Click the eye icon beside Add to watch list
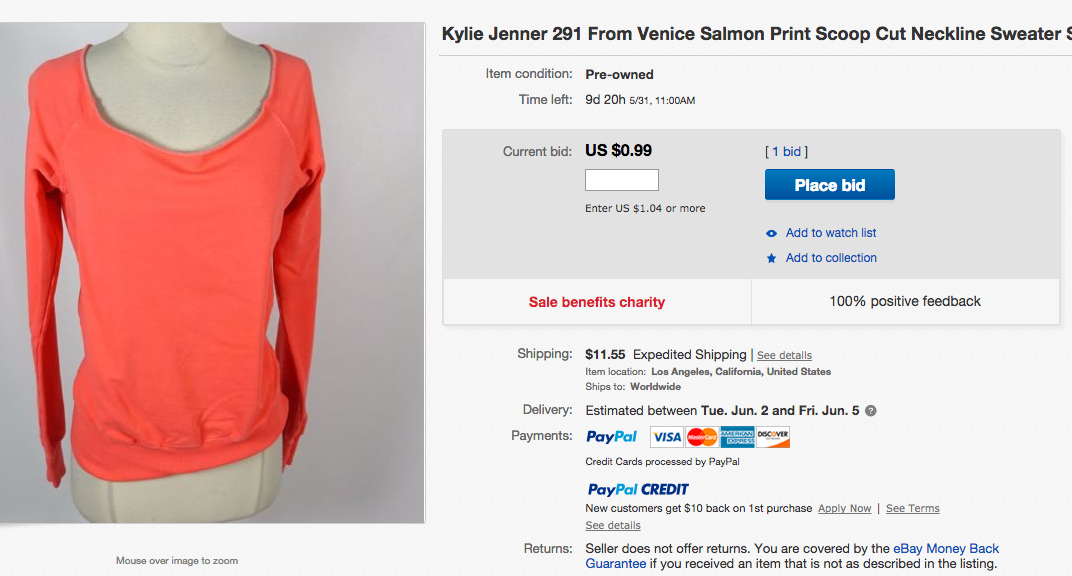Viewport: 1072px width, 576px height. [x=771, y=233]
